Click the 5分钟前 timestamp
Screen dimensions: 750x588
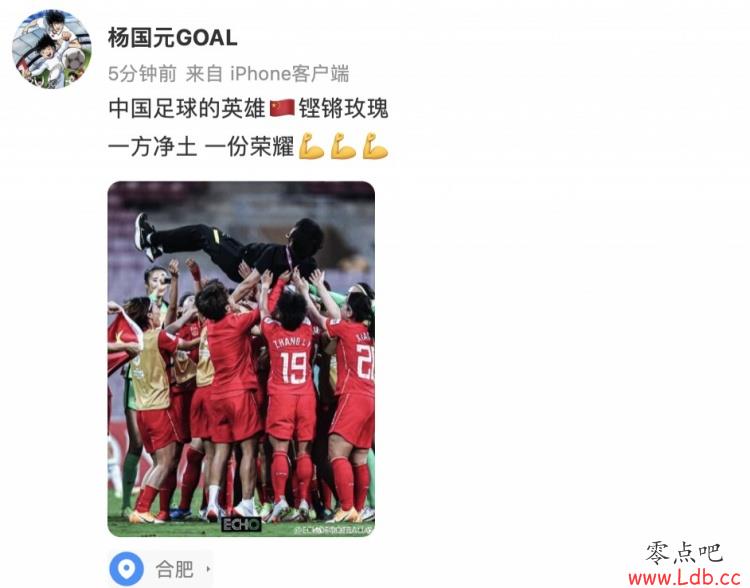(x=142, y=74)
